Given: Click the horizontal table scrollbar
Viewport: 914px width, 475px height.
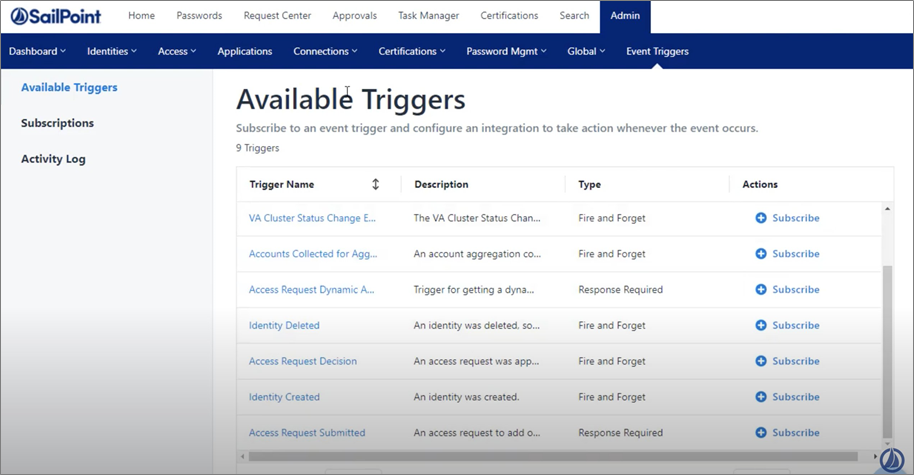Looking at the screenshot, I should [x=553, y=456].
